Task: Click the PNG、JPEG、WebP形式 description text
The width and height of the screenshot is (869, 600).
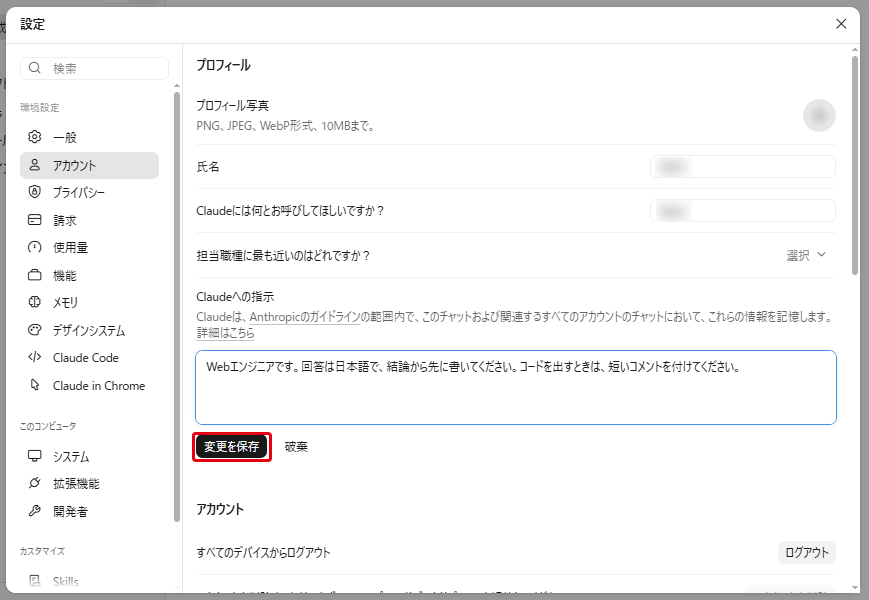Action: coord(285,126)
